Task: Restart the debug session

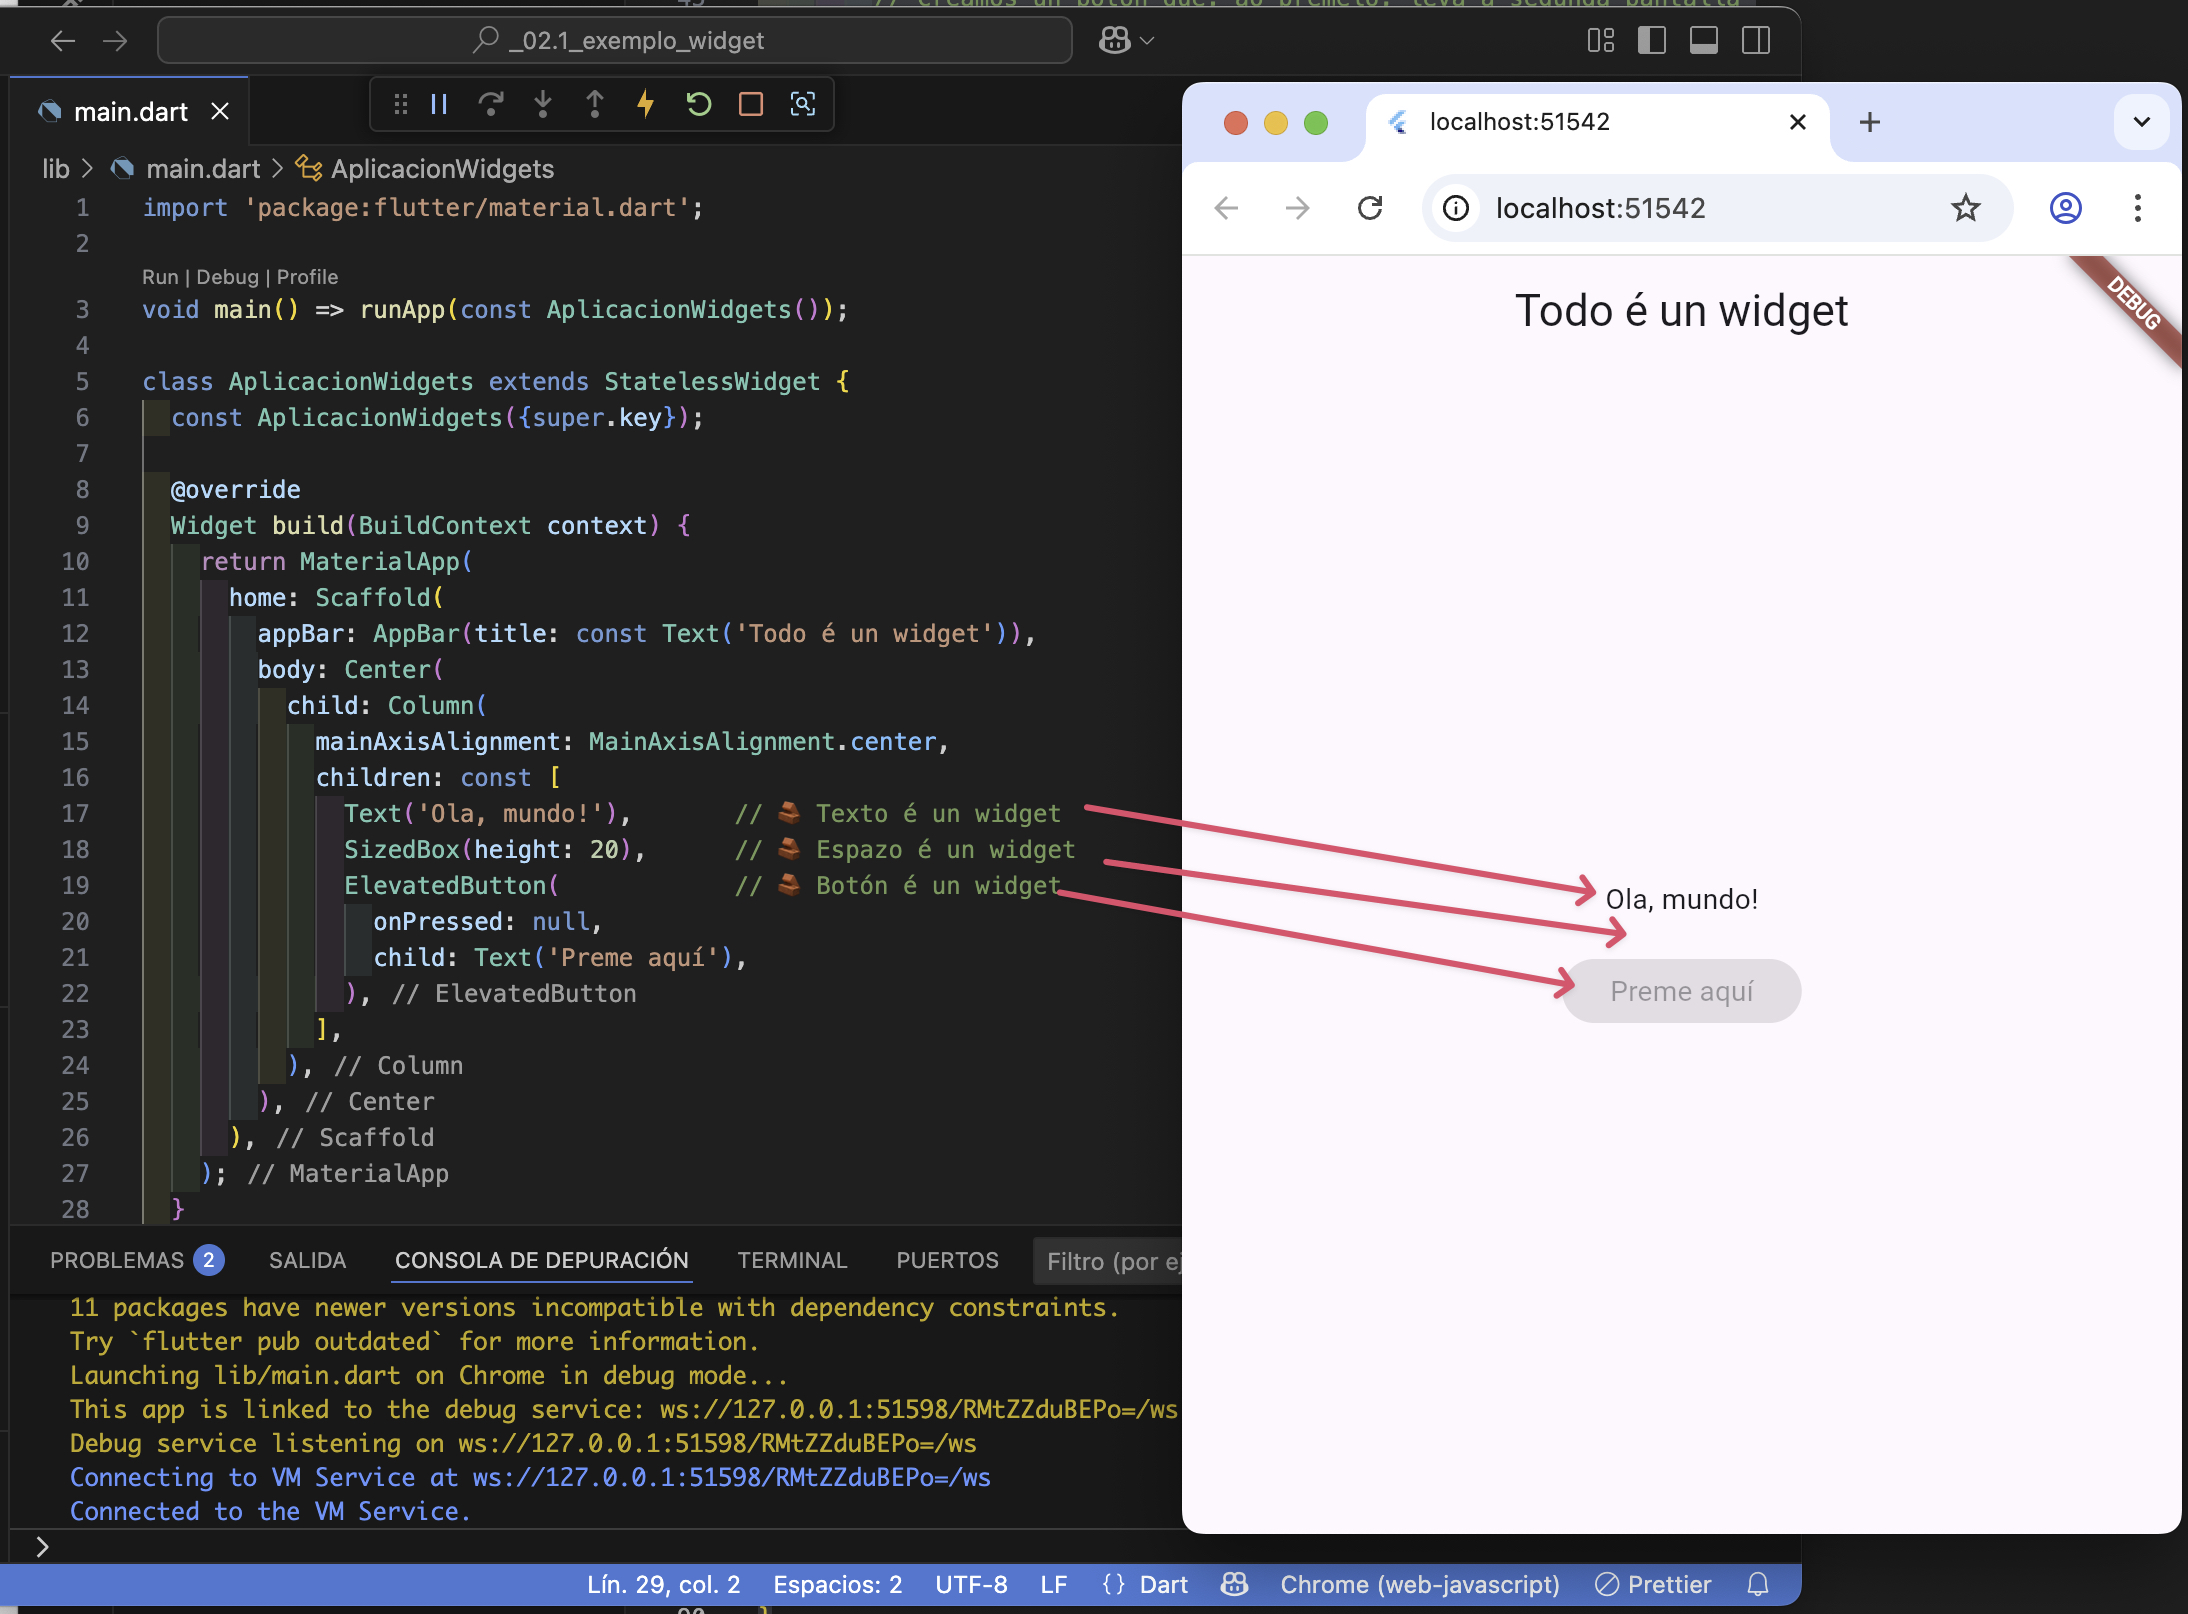Action: click(698, 104)
